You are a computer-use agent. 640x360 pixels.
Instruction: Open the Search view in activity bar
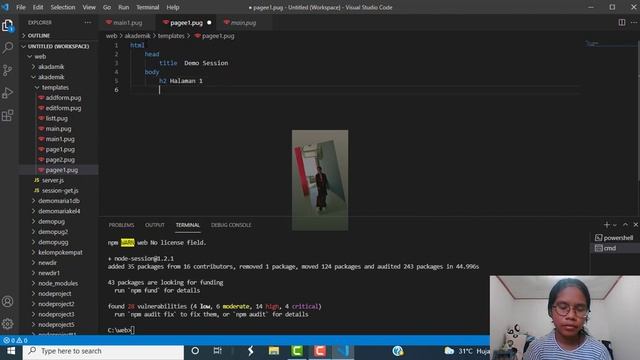(x=8, y=48)
